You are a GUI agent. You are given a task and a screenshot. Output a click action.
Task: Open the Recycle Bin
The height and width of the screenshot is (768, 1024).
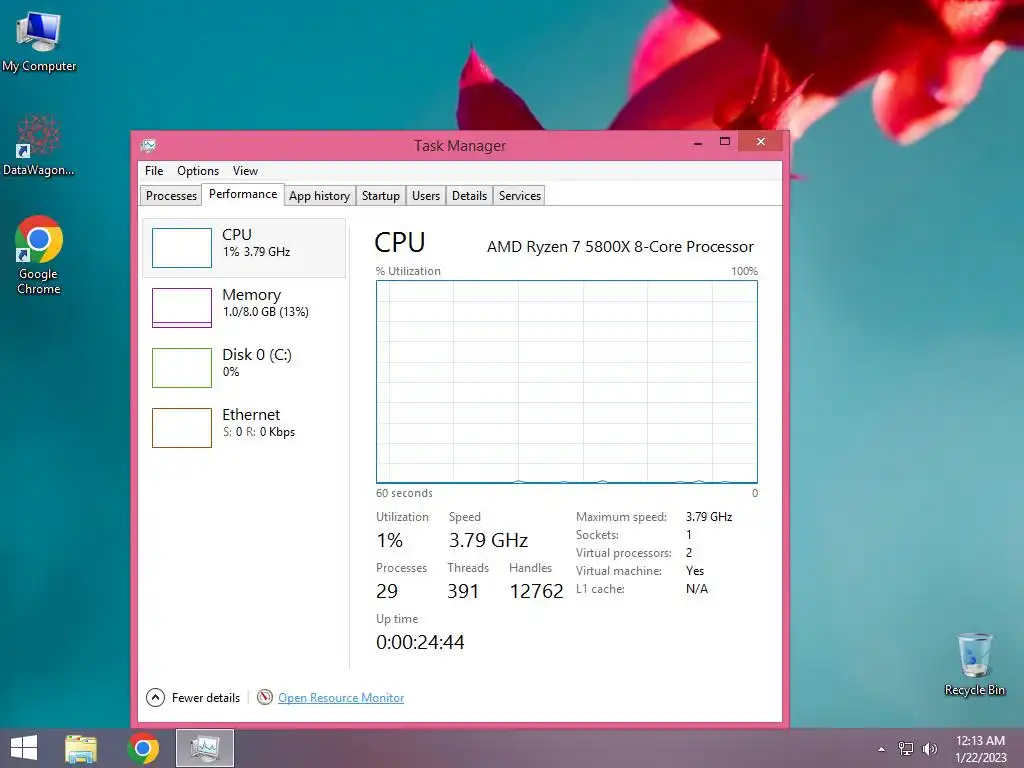click(974, 664)
